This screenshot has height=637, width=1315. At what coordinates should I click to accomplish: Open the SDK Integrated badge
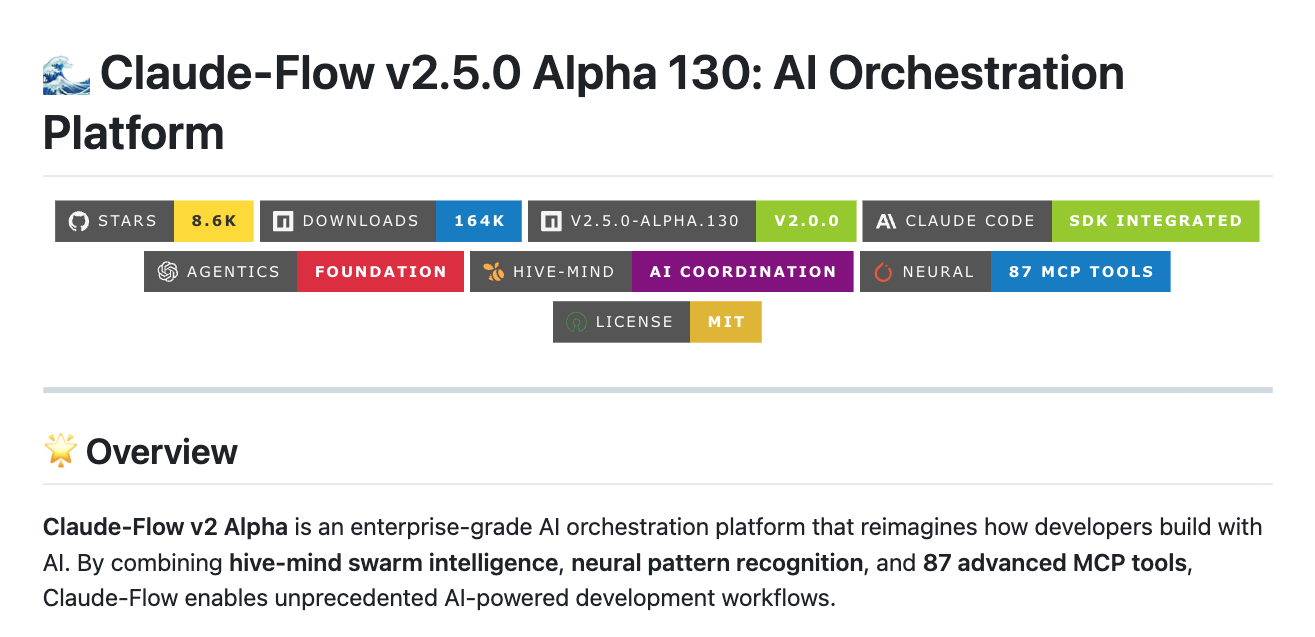1155,221
